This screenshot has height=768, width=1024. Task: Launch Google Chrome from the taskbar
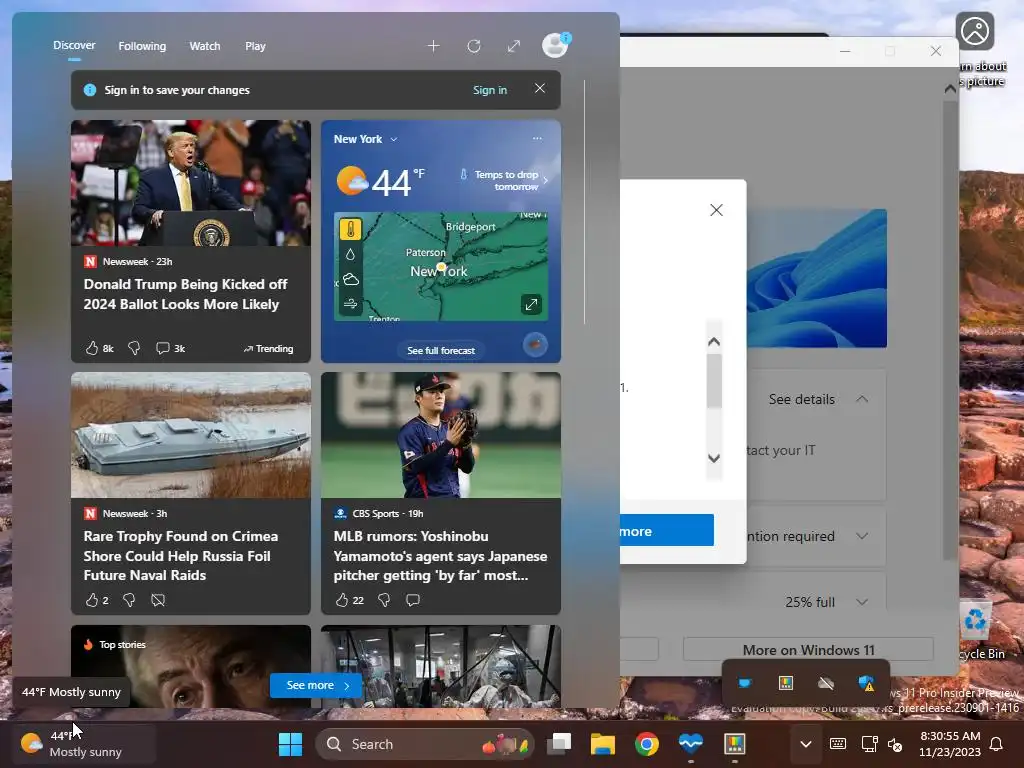pos(647,744)
